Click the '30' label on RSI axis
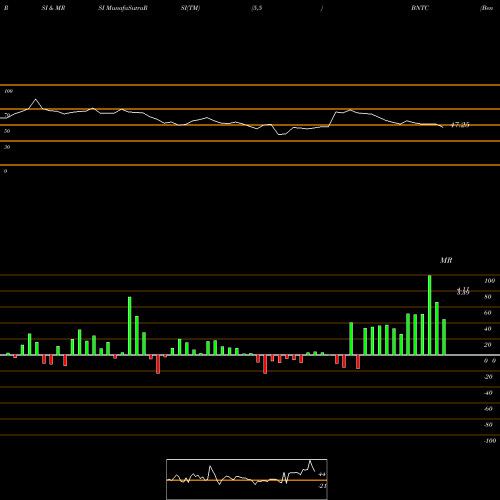The height and width of the screenshot is (500, 500). [7, 147]
